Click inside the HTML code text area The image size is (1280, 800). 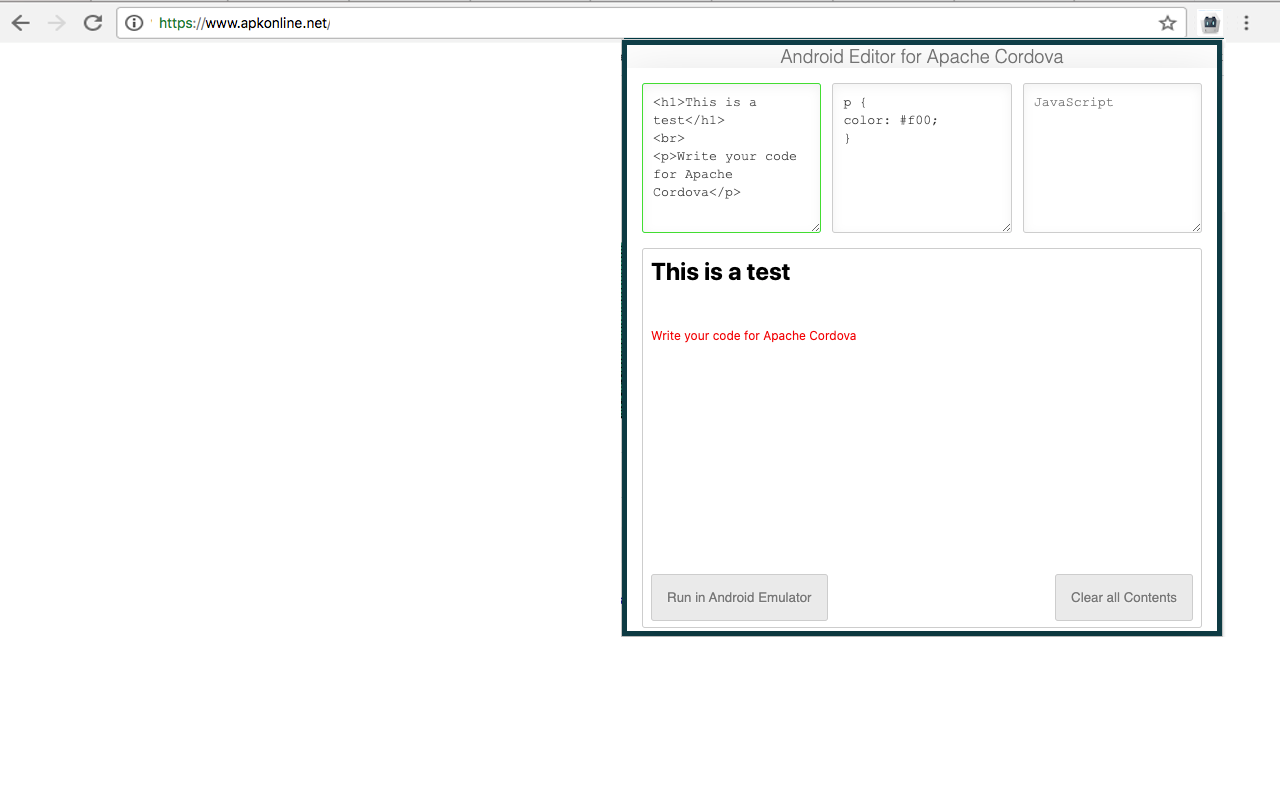[x=731, y=158]
